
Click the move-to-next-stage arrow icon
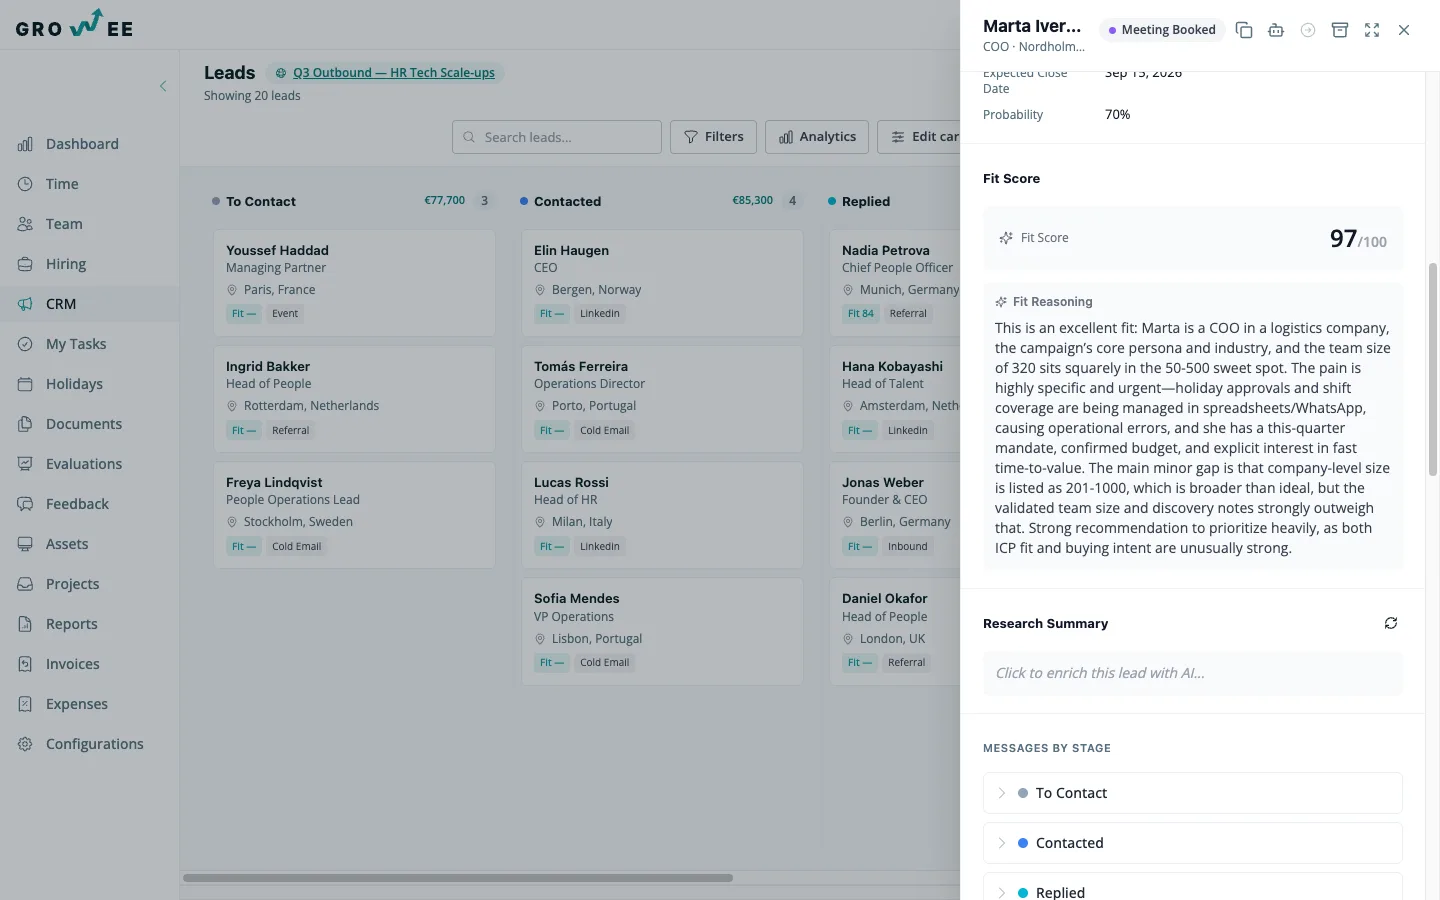click(x=1308, y=30)
